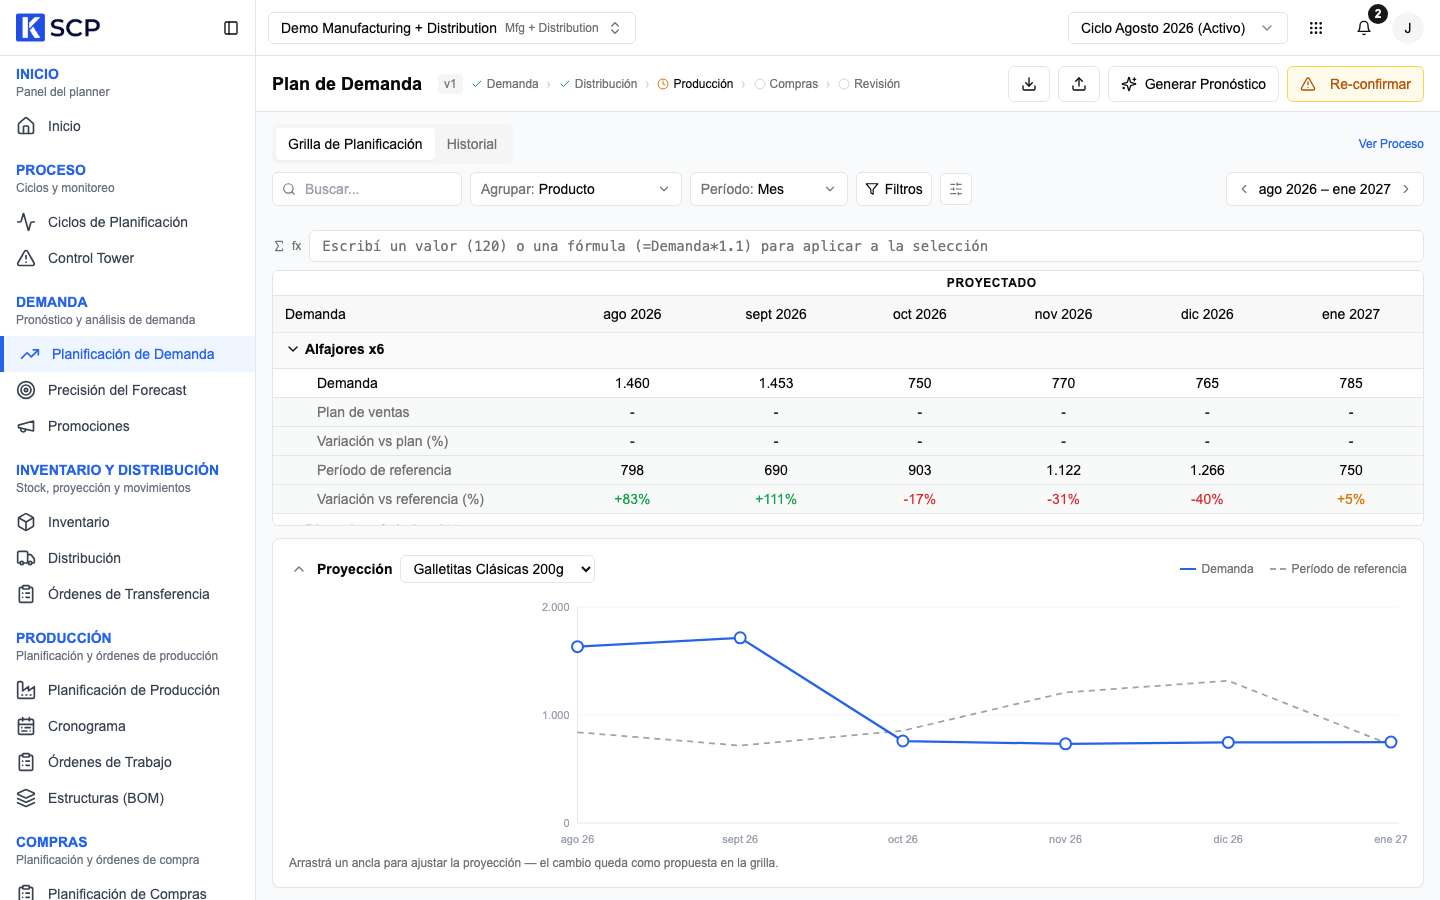Focus the Buscar search field
Screen dimensions: 1440x900
click(x=367, y=189)
